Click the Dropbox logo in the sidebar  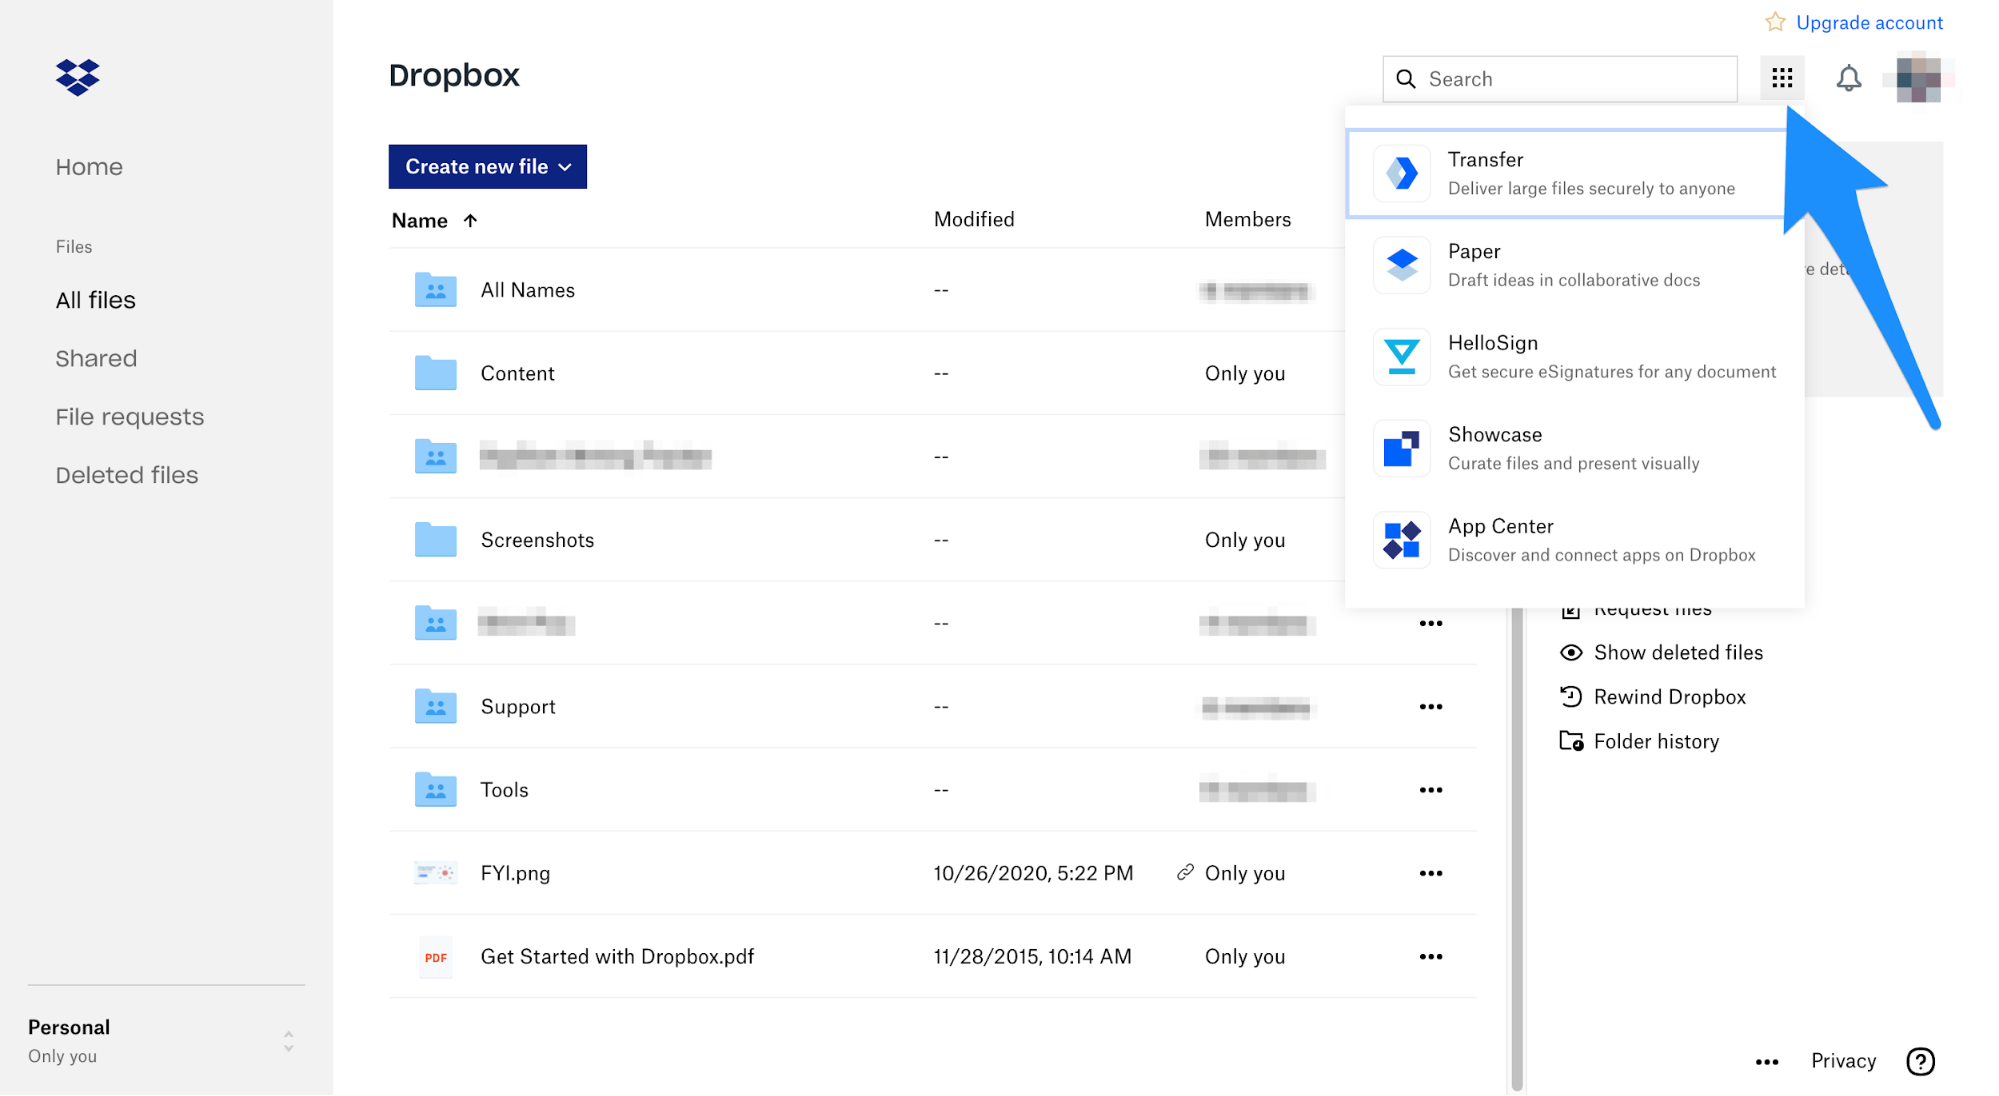coord(77,77)
